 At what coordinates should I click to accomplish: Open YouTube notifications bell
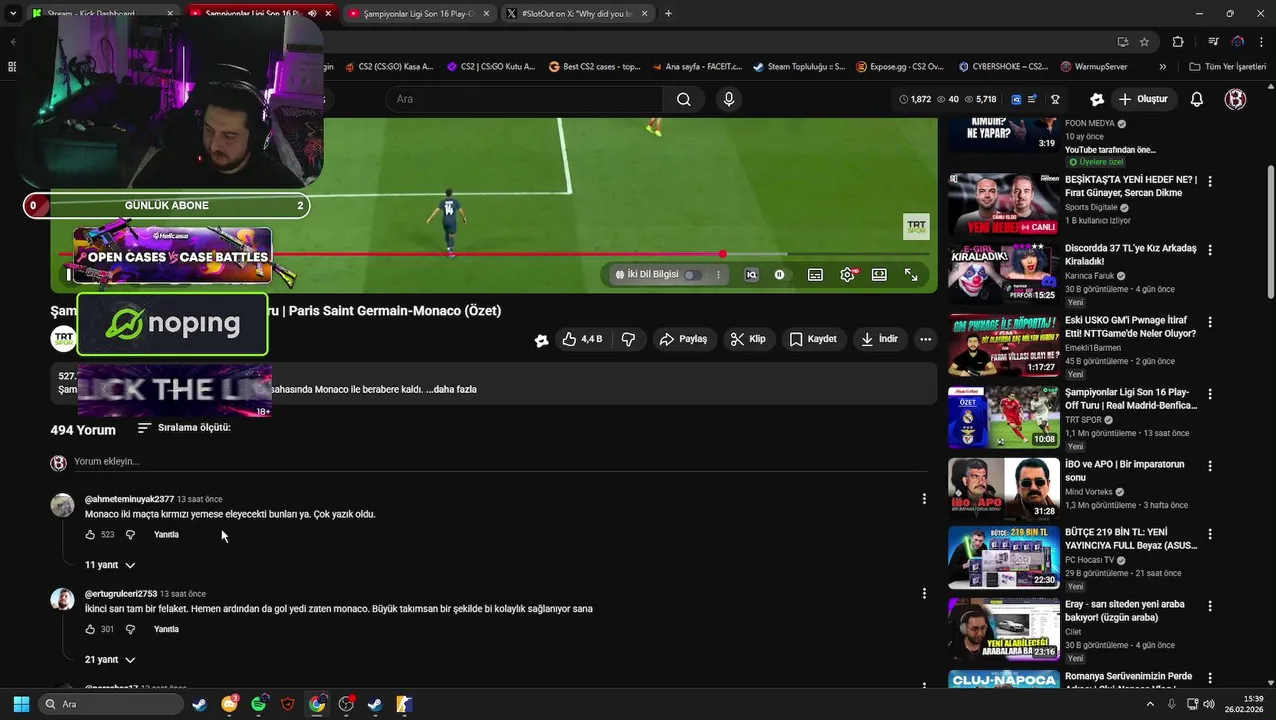coord(1196,99)
